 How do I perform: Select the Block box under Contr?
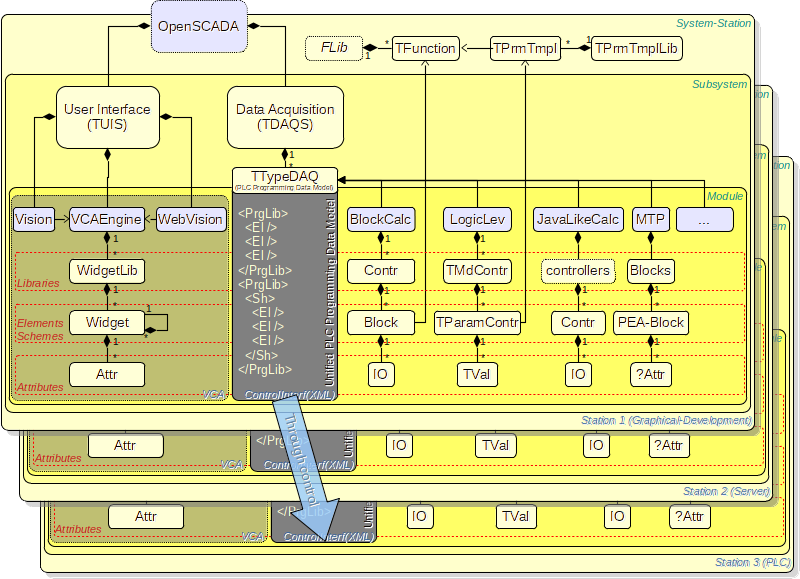381,322
